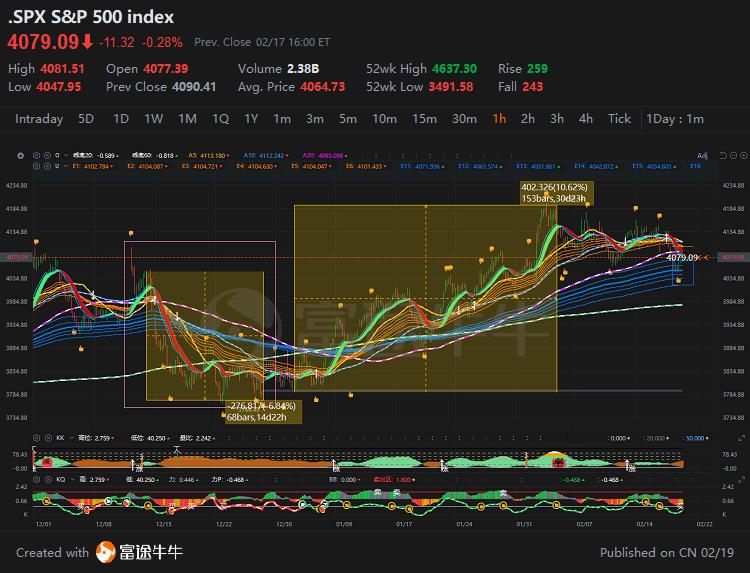The width and height of the screenshot is (750, 573).
Task: Click the .SPX S&P 500 index title
Action: [x=91, y=17]
